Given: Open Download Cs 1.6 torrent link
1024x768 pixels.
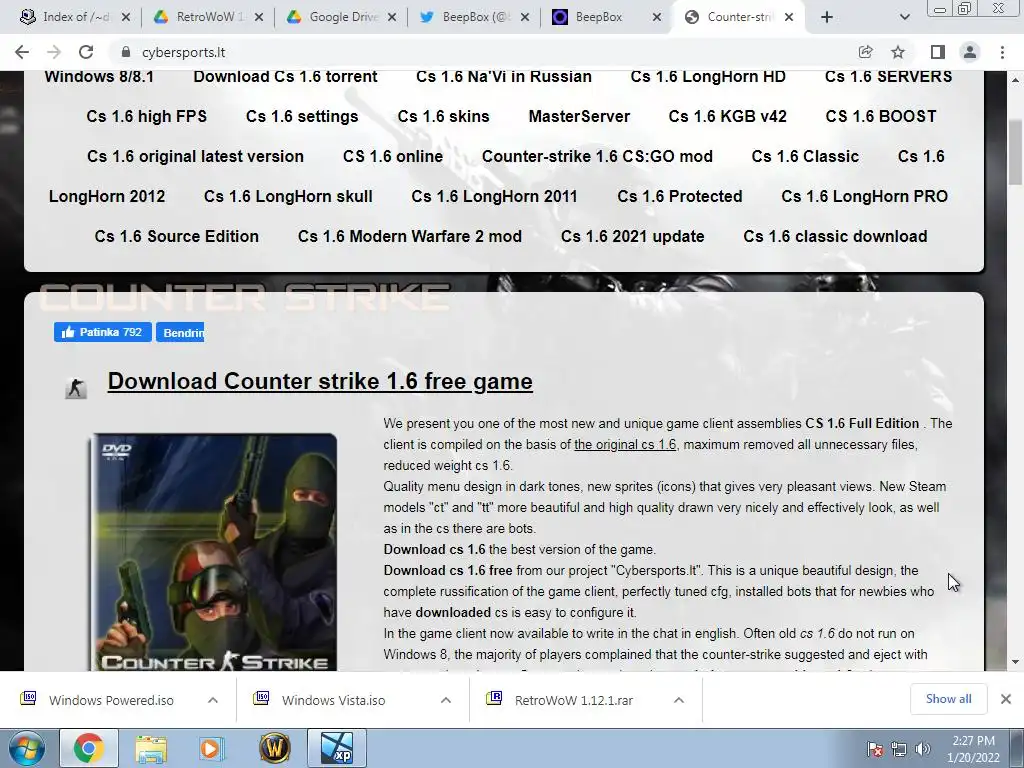Looking at the screenshot, I should pyautogui.click(x=285, y=76).
